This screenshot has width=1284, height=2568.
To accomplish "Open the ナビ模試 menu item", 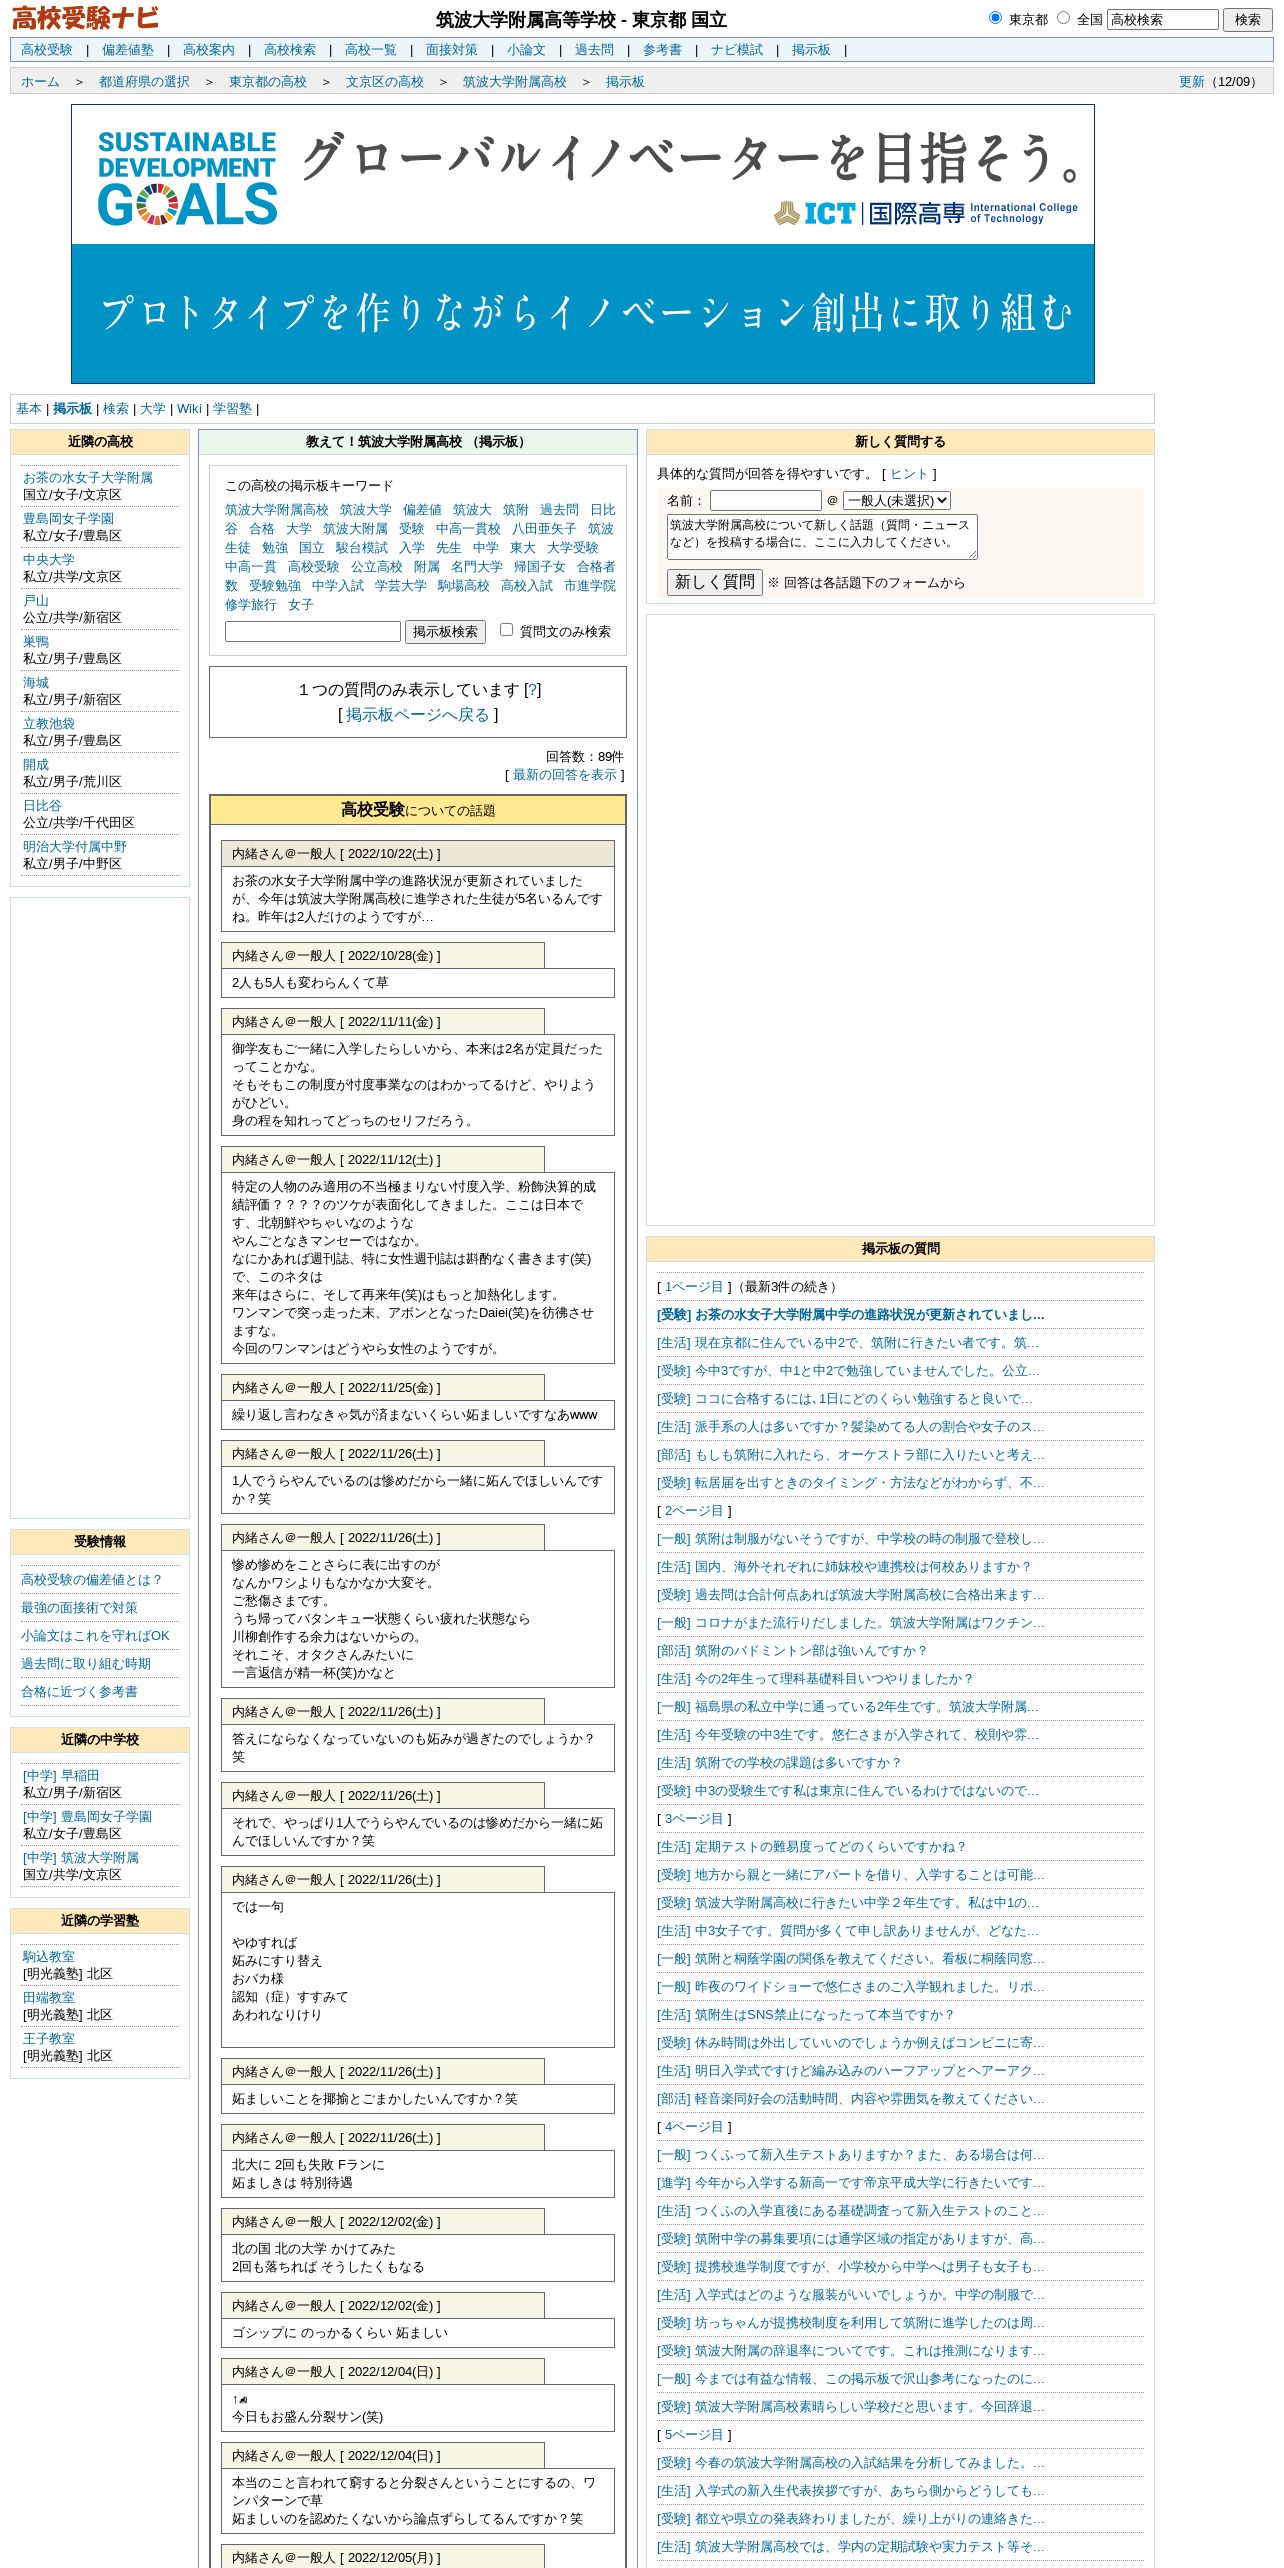I will (737, 50).
